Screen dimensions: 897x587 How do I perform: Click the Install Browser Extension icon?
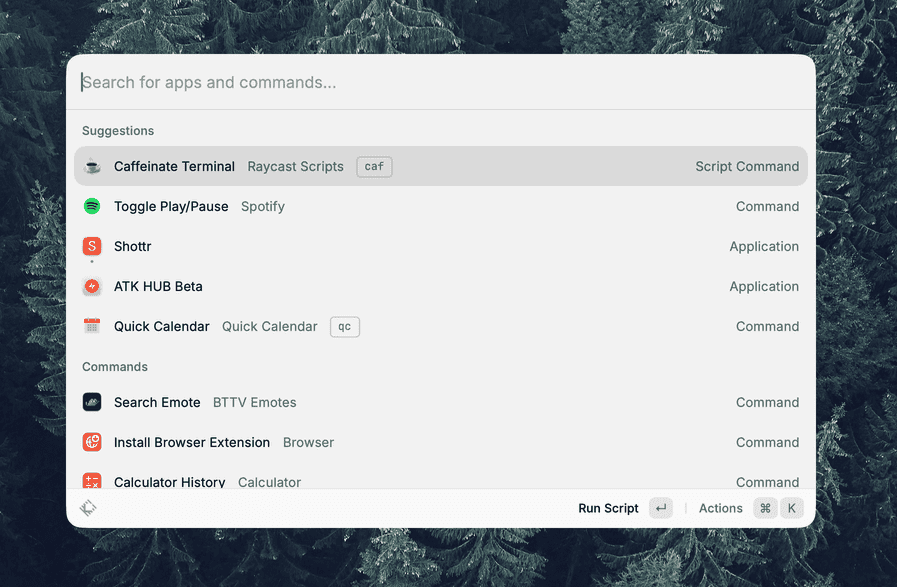point(92,442)
